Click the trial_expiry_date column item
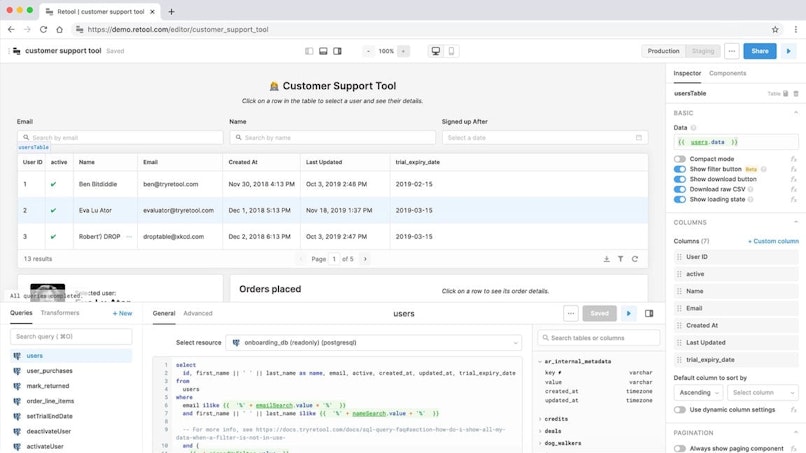 [736, 360]
